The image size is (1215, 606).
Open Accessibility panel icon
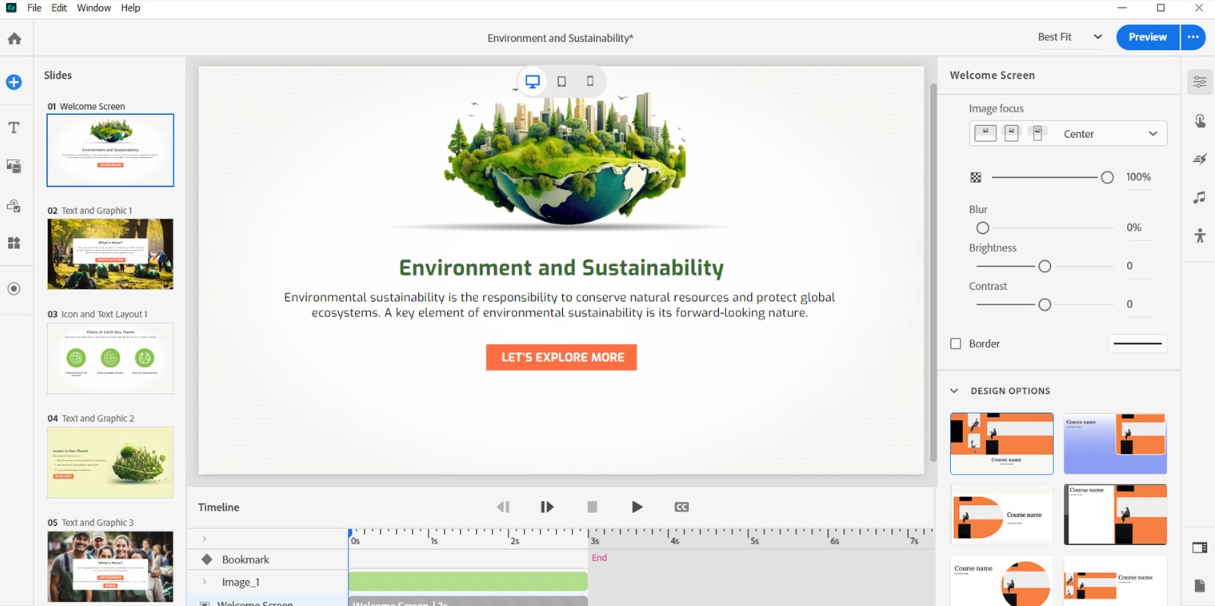coord(1199,236)
